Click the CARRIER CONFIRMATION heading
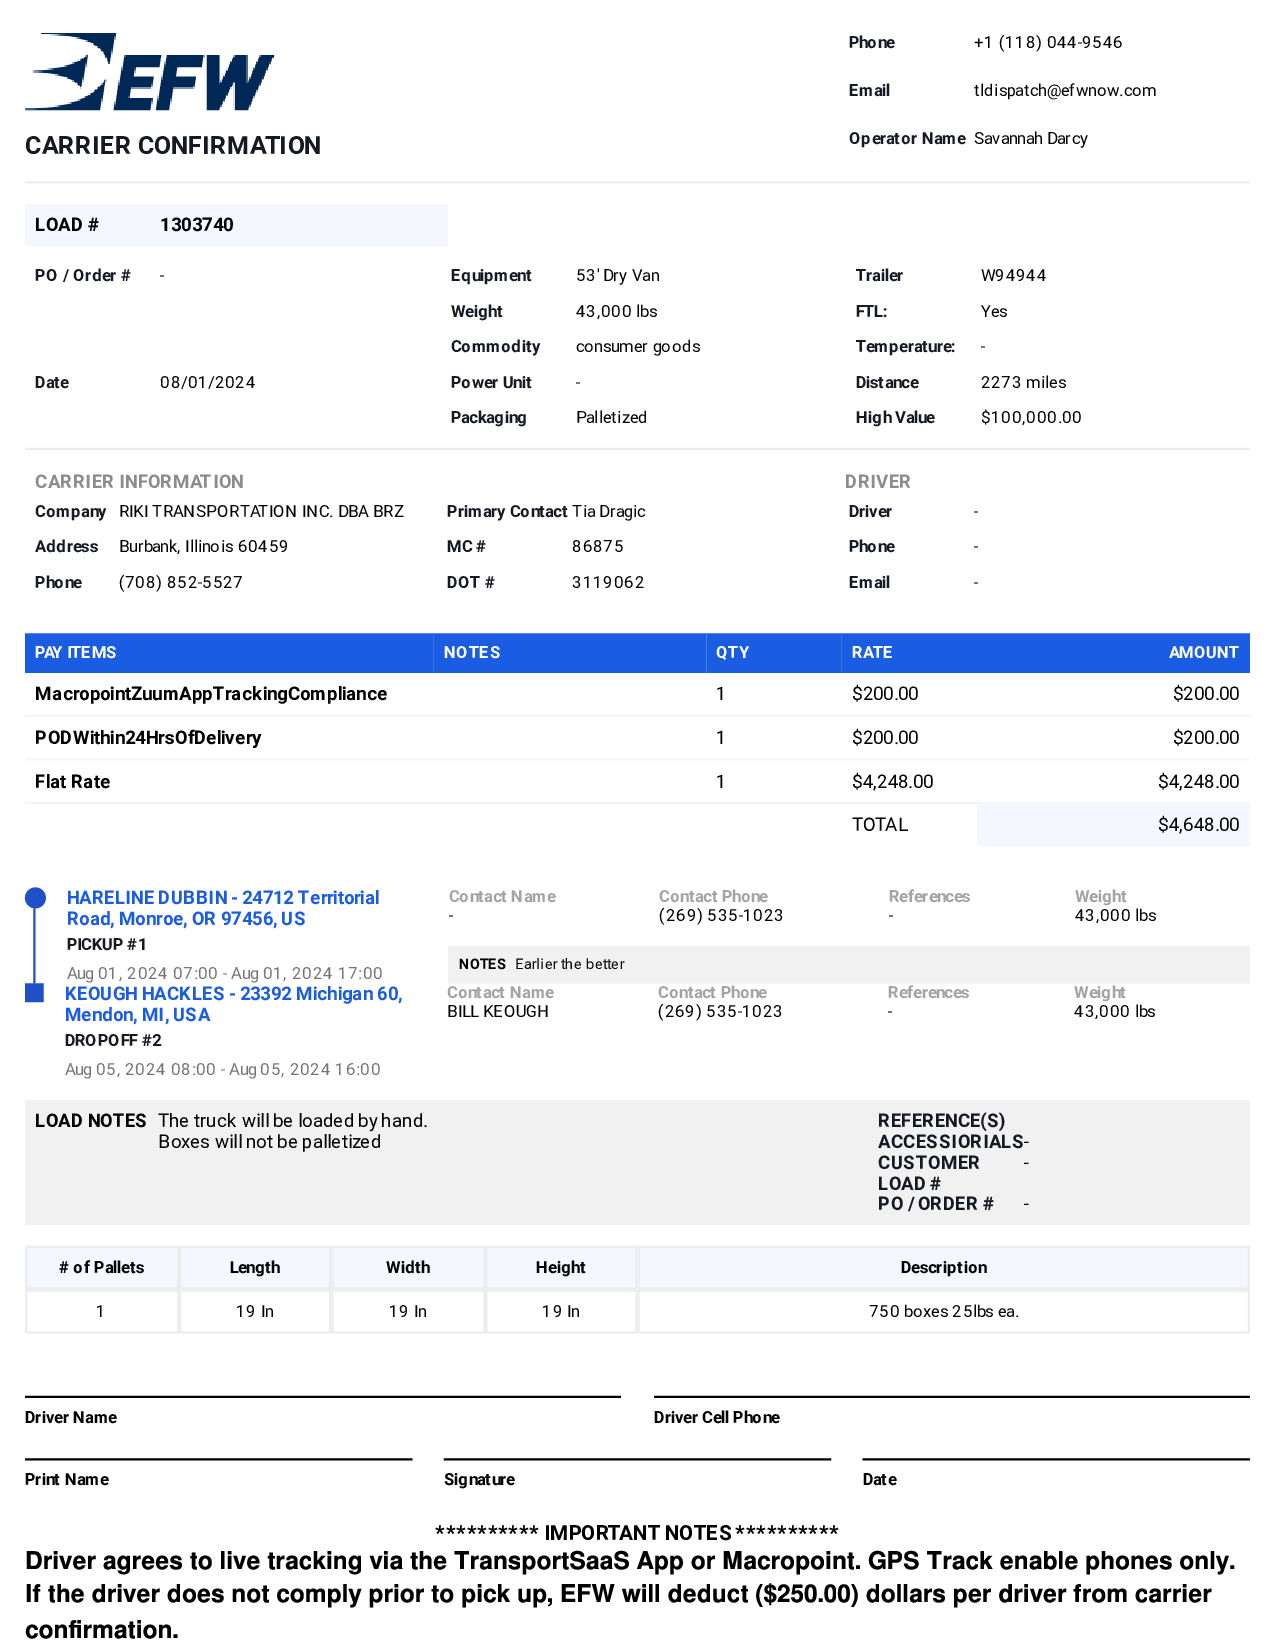The image size is (1275, 1650). (173, 146)
